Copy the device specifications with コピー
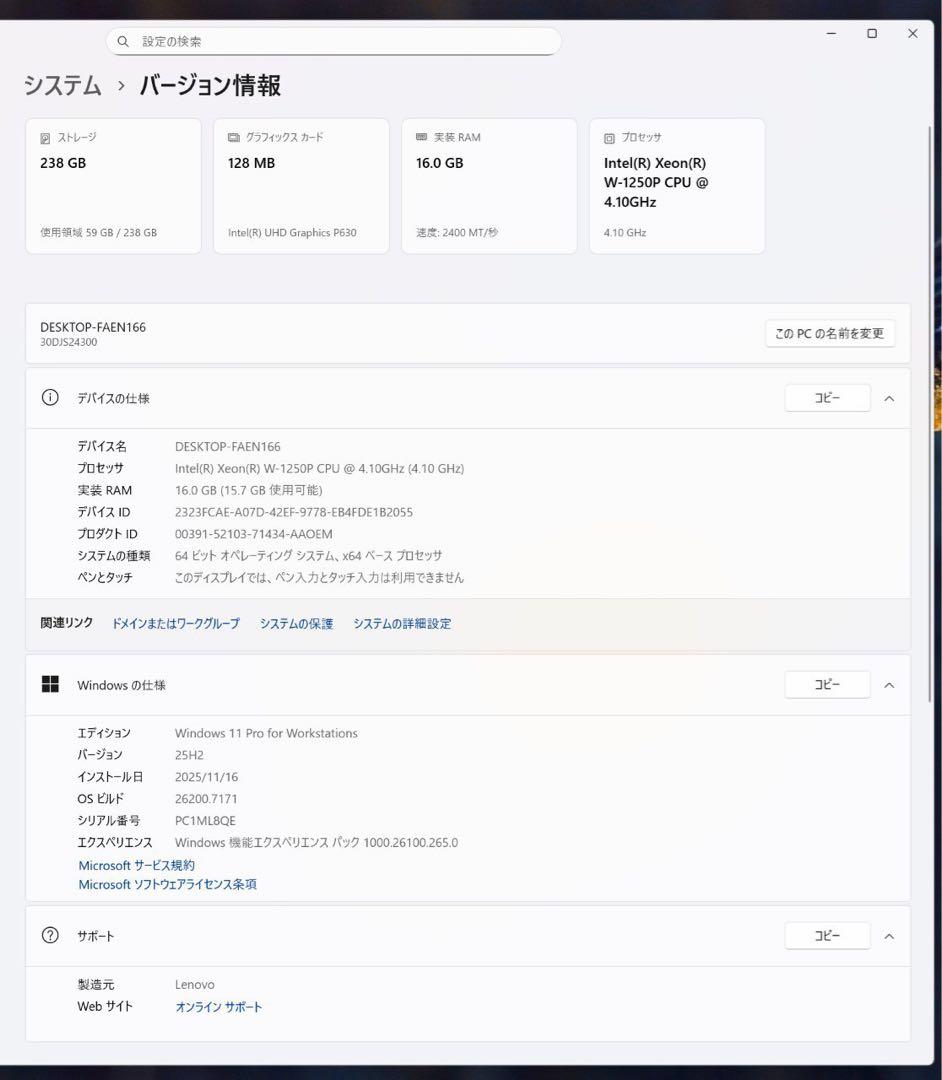 point(827,397)
